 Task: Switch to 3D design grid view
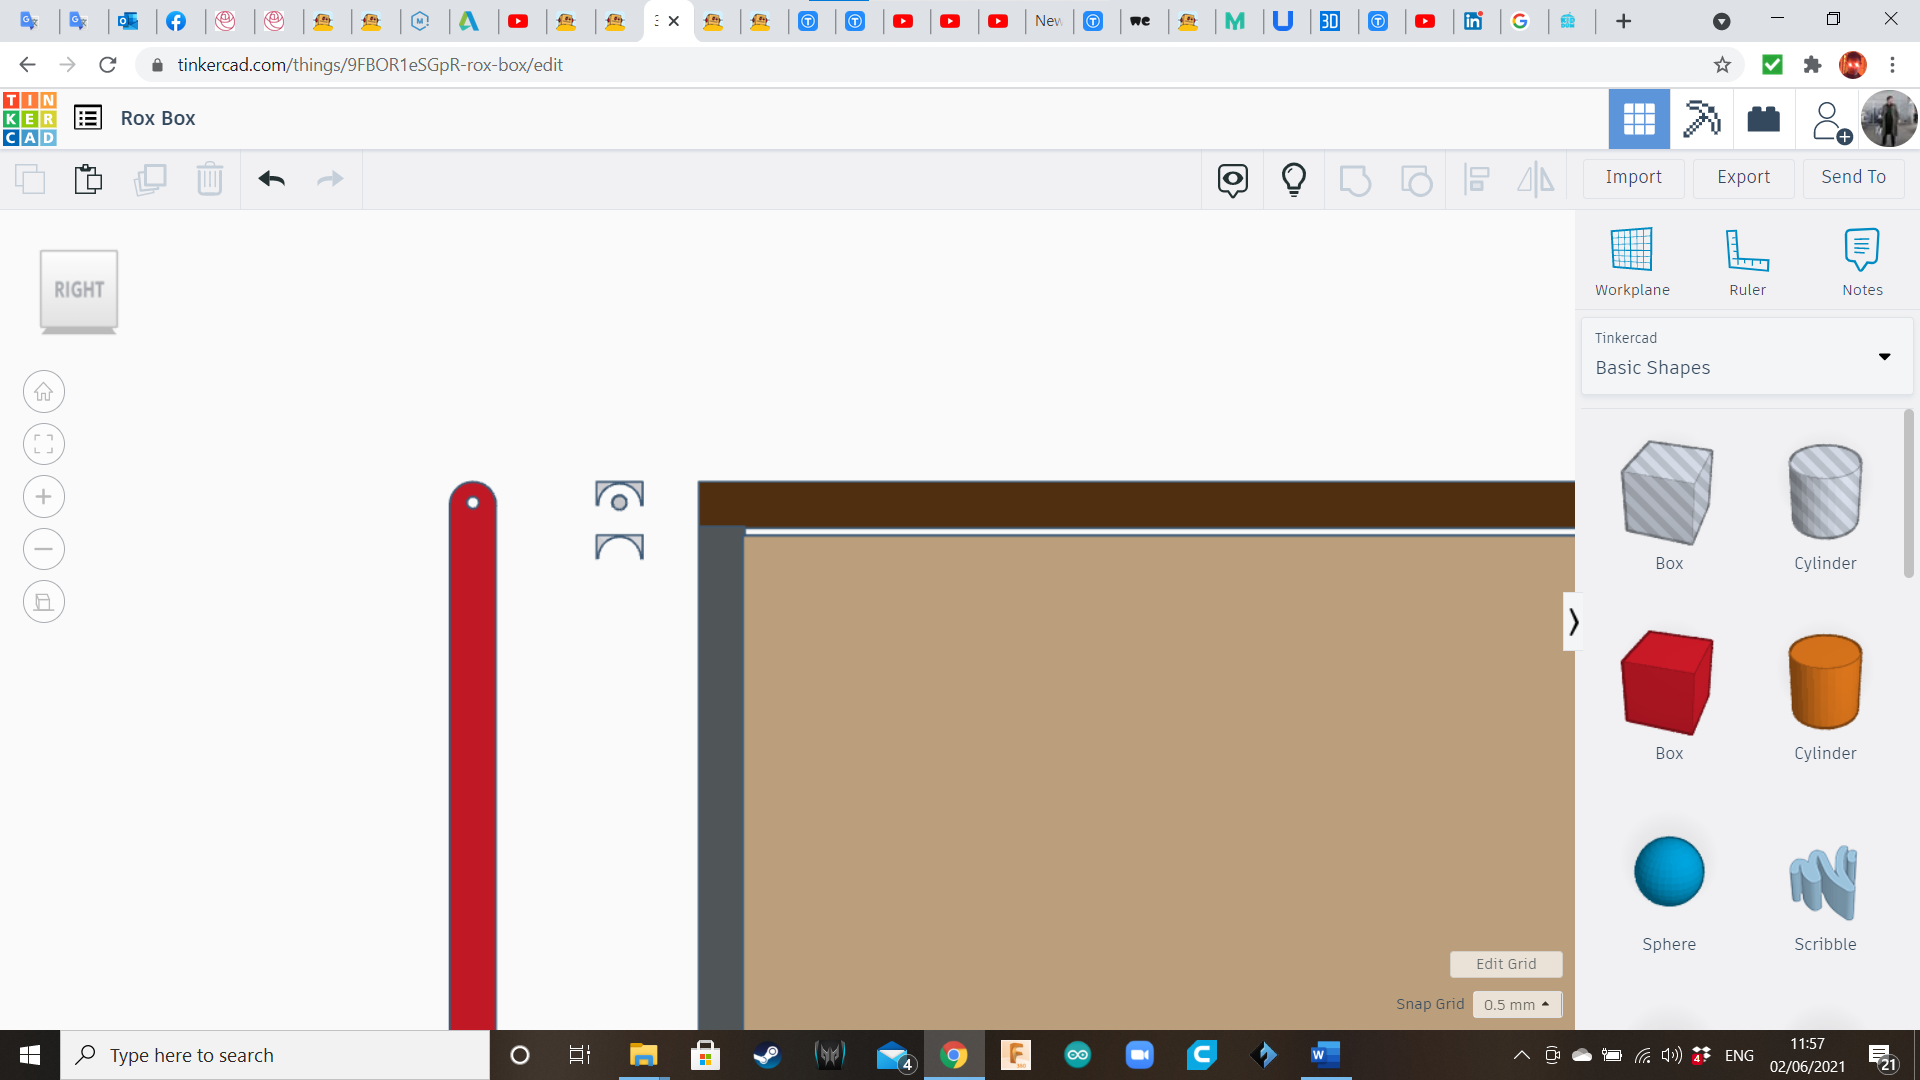(x=1638, y=119)
